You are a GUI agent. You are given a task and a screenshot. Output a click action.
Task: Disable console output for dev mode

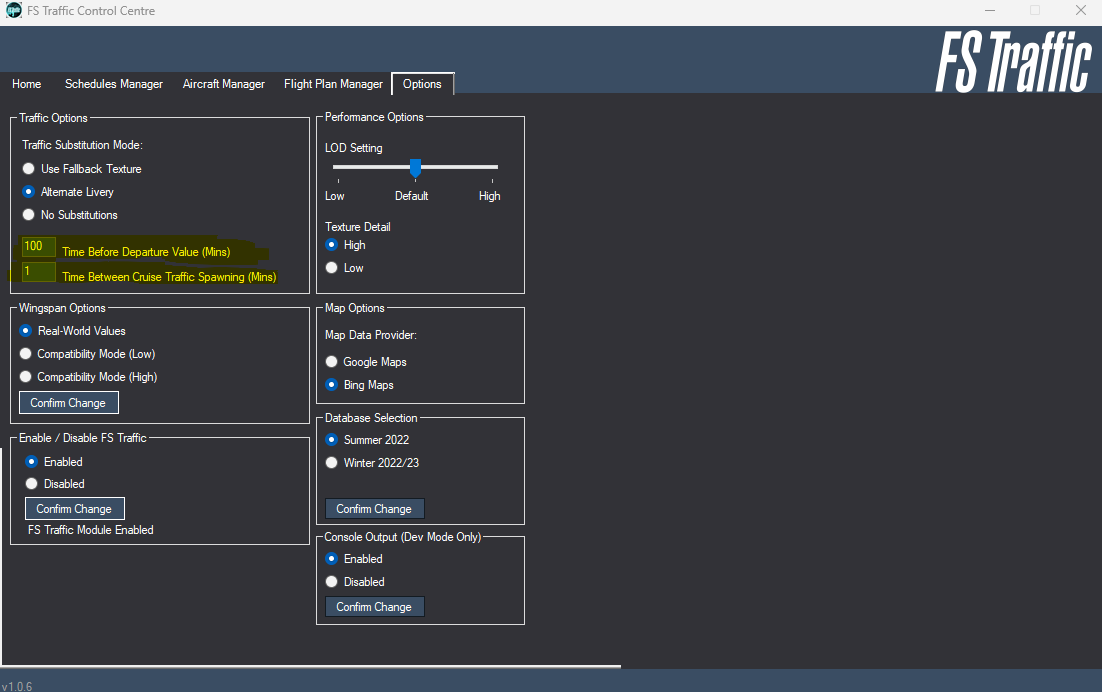331,581
